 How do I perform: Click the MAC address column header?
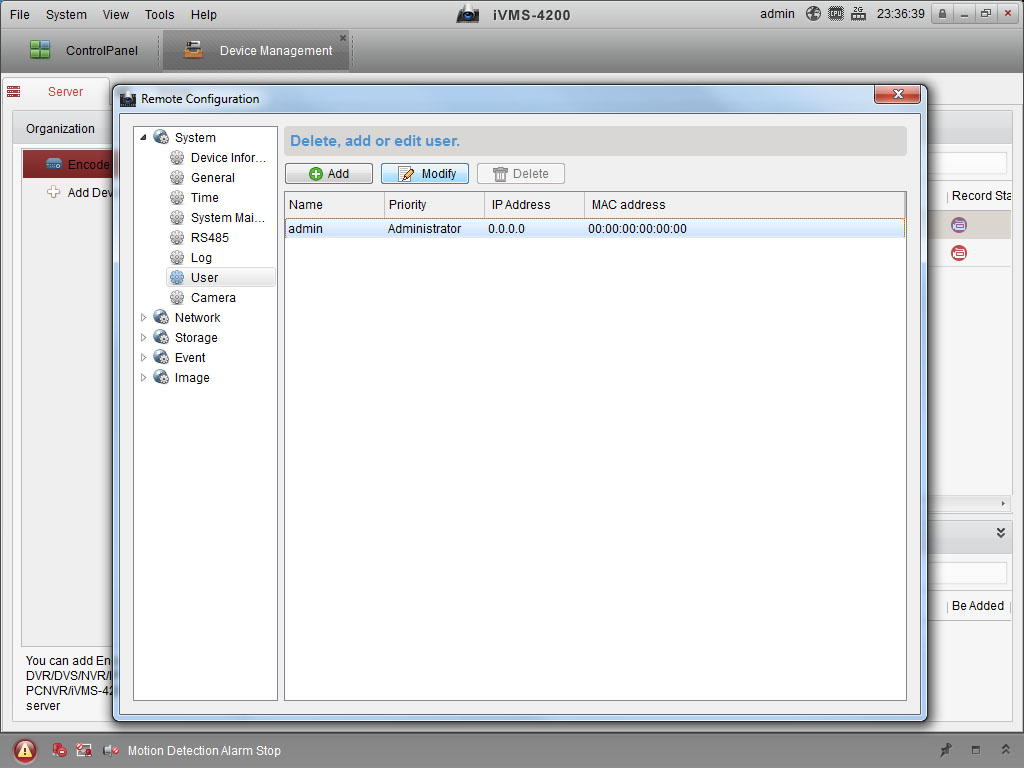(x=745, y=204)
